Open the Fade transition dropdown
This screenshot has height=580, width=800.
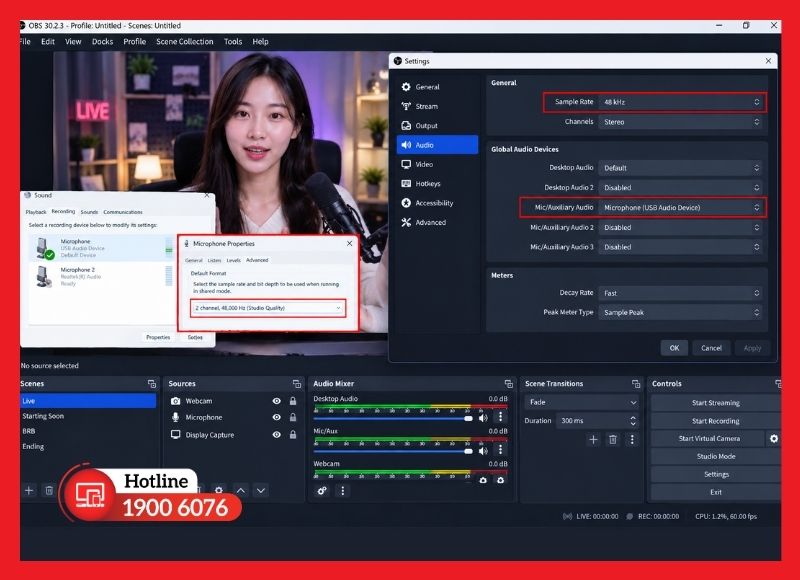tap(582, 402)
